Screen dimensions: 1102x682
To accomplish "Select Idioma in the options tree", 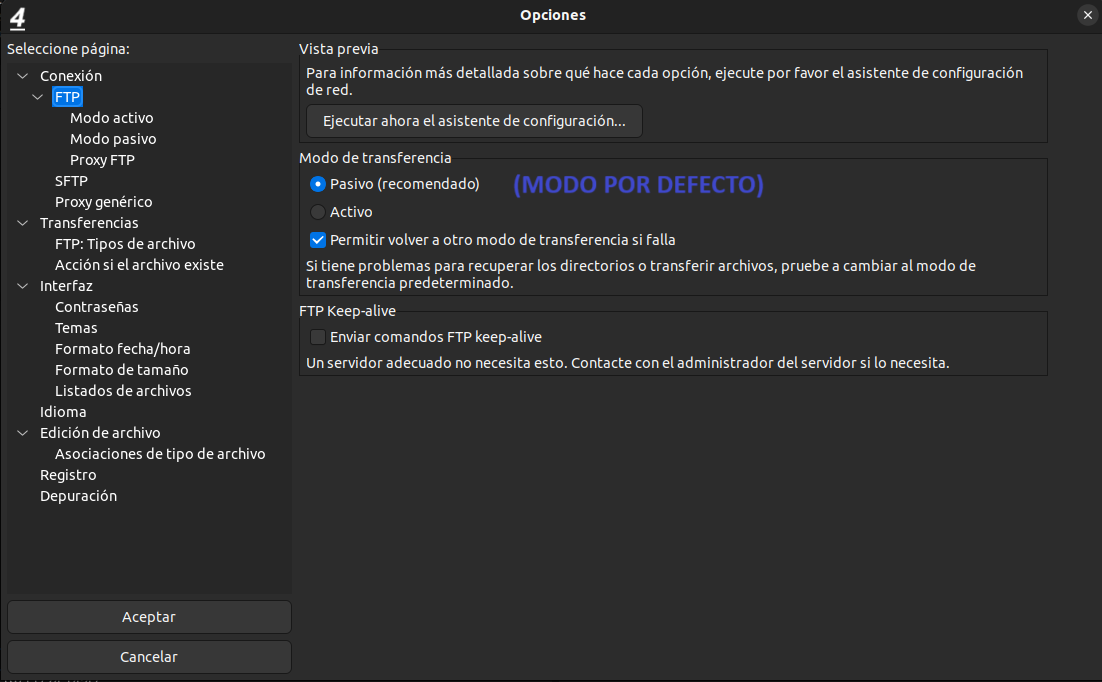I will point(63,412).
